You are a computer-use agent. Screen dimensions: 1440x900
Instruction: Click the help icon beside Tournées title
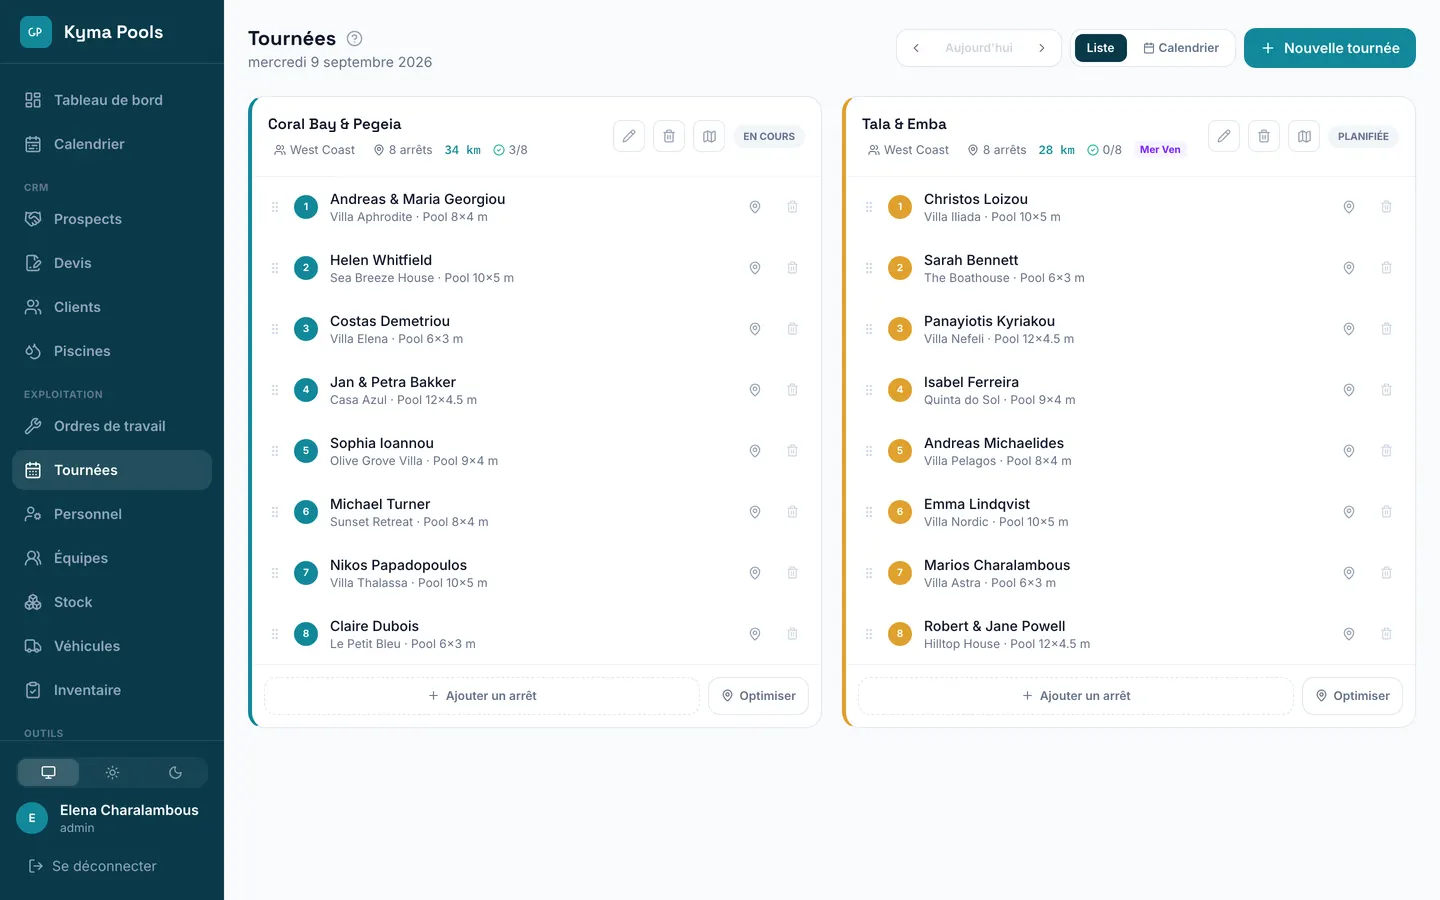(x=354, y=38)
